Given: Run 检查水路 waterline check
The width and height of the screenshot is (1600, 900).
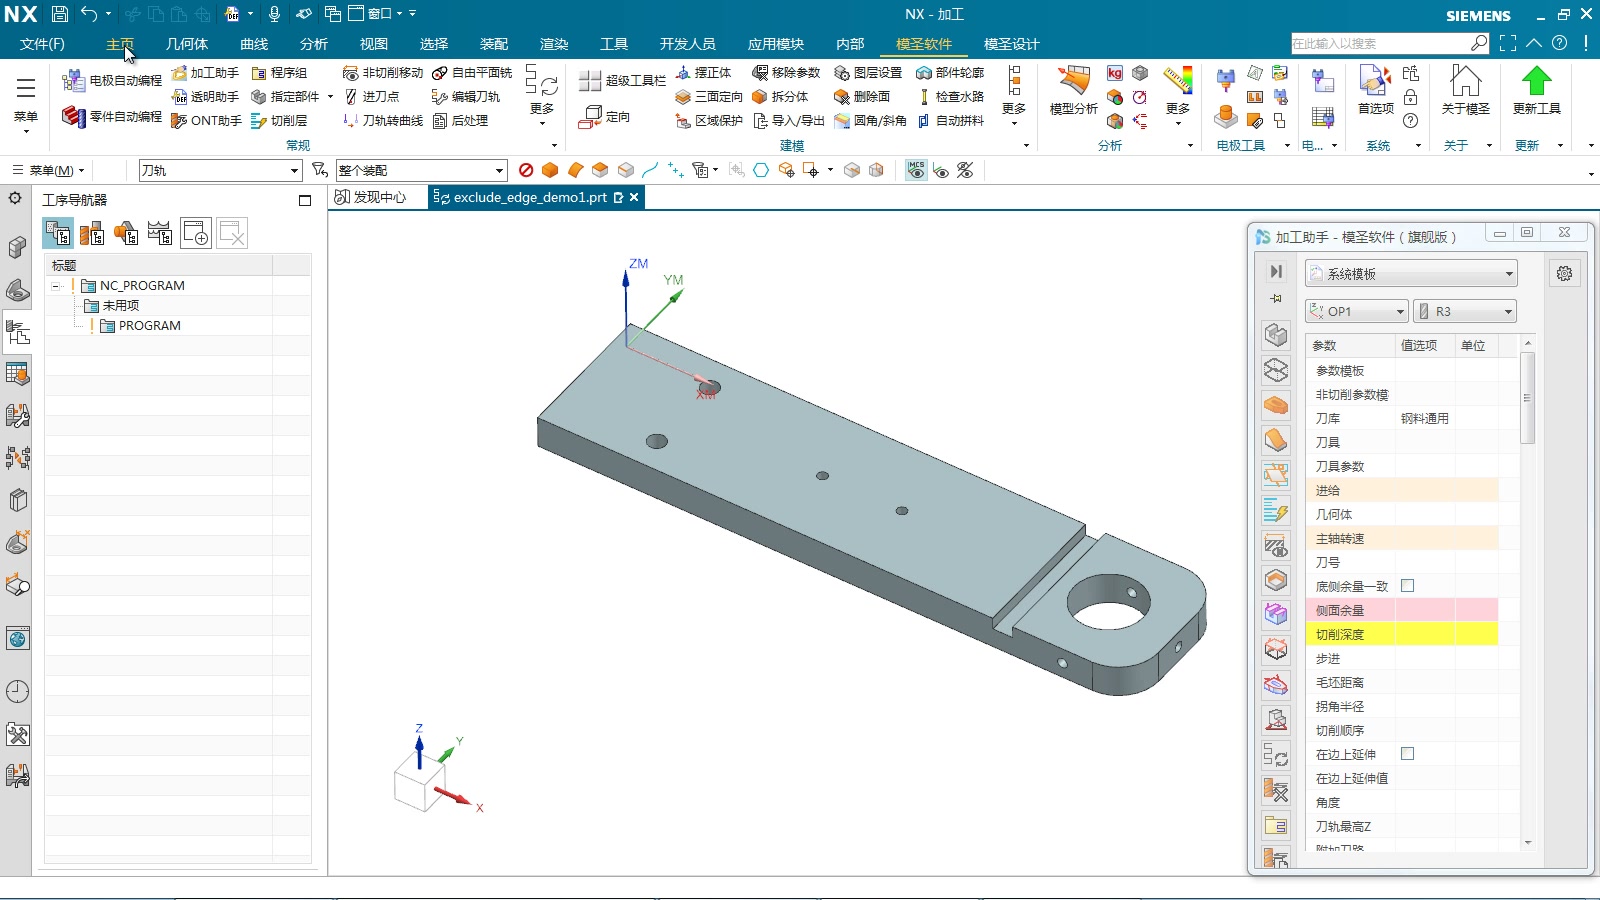Looking at the screenshot, I should click(950, 97).
